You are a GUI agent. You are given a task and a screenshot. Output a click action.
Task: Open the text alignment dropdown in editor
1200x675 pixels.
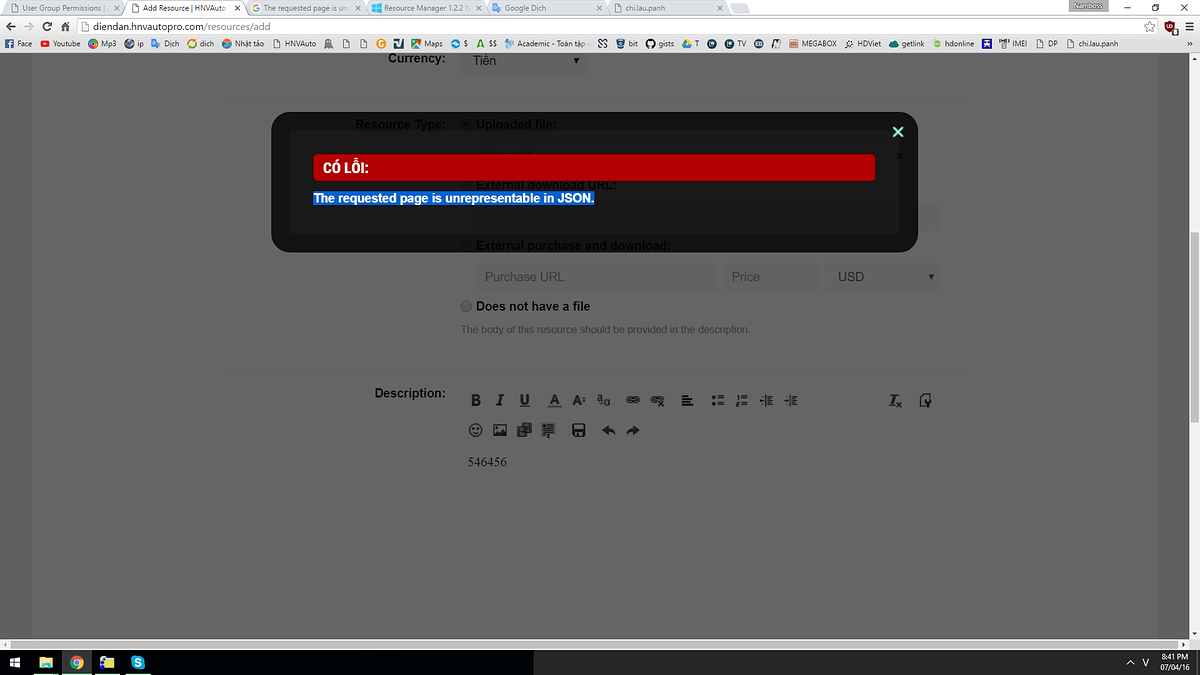click(x=687, y=401)
